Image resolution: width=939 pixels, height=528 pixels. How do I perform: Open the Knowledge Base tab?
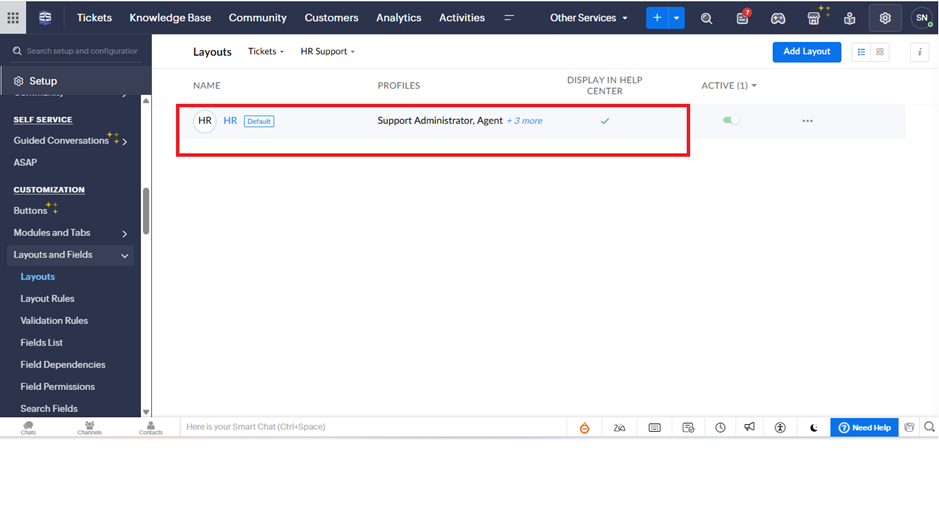click(170, 18)
